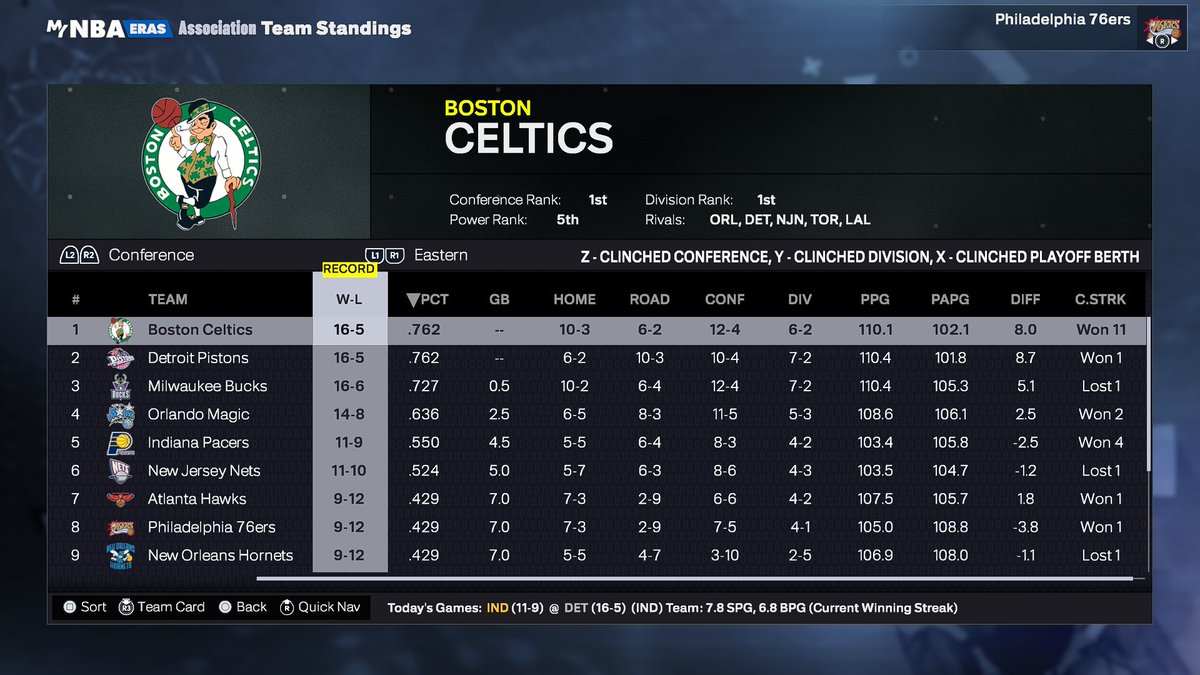Click the R1 bumper icon beside Eastern
Viewport: 1200px width, 675px height.
[x=394, y=255]
